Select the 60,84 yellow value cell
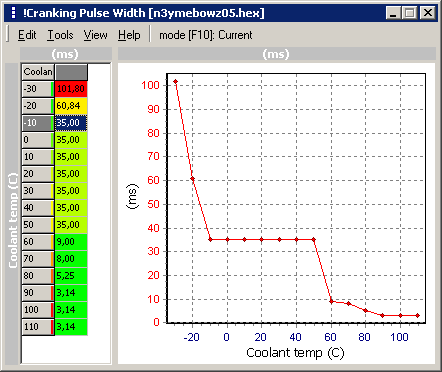This screenshot has width=442, height=372. (71, 106)
